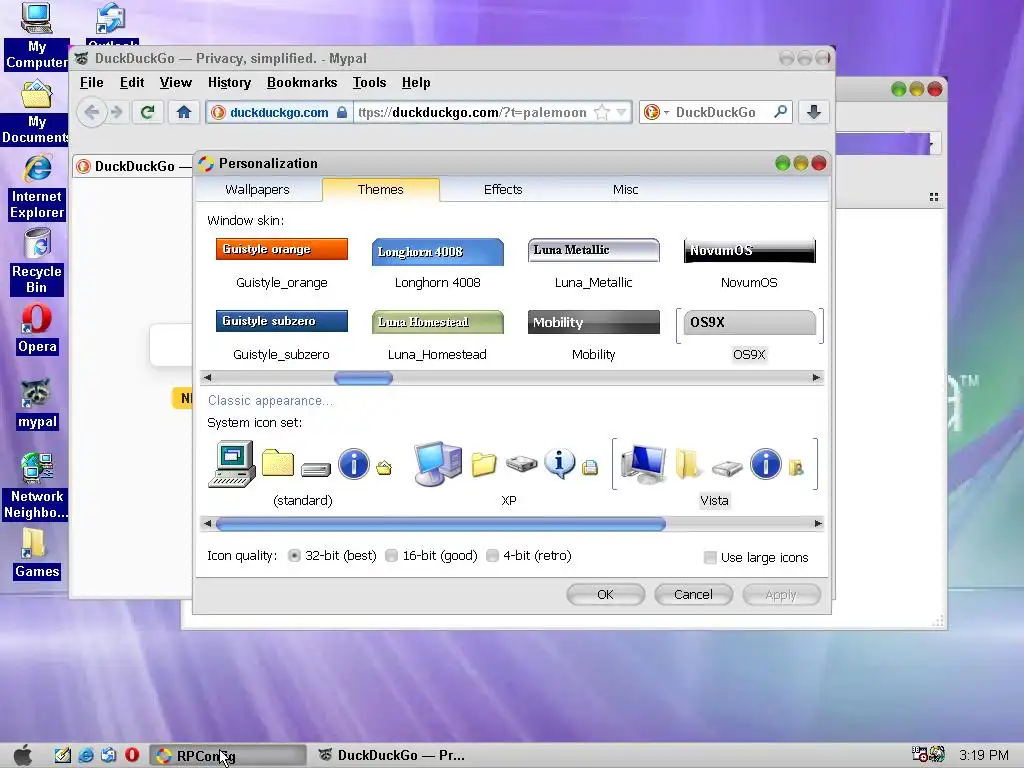Switch to the Wallpapers tab
The image size is (1024, 768).
[x=257, y=189]
